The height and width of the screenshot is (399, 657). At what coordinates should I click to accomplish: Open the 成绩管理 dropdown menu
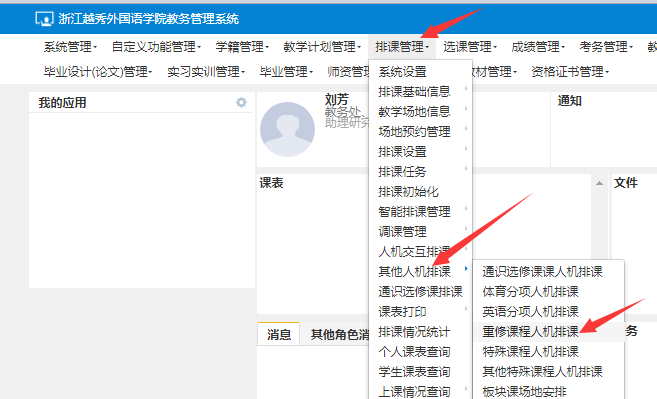(538, 47)
